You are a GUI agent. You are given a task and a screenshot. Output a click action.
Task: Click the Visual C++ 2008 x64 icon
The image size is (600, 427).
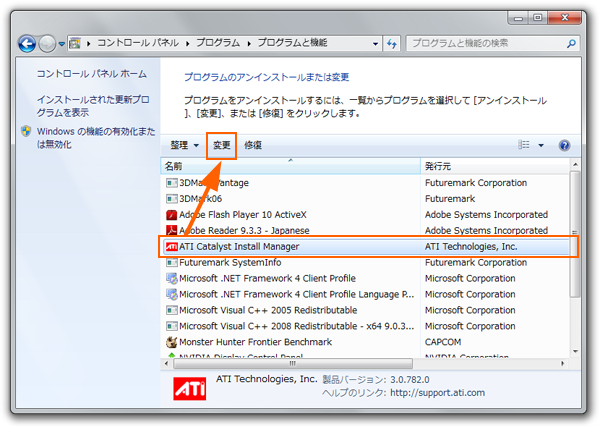(171, 326)
